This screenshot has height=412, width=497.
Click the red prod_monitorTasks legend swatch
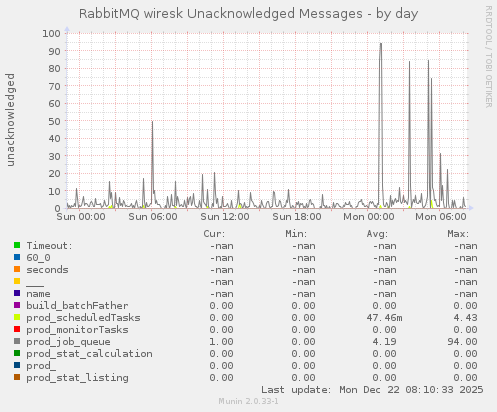(x=17, y=329)
